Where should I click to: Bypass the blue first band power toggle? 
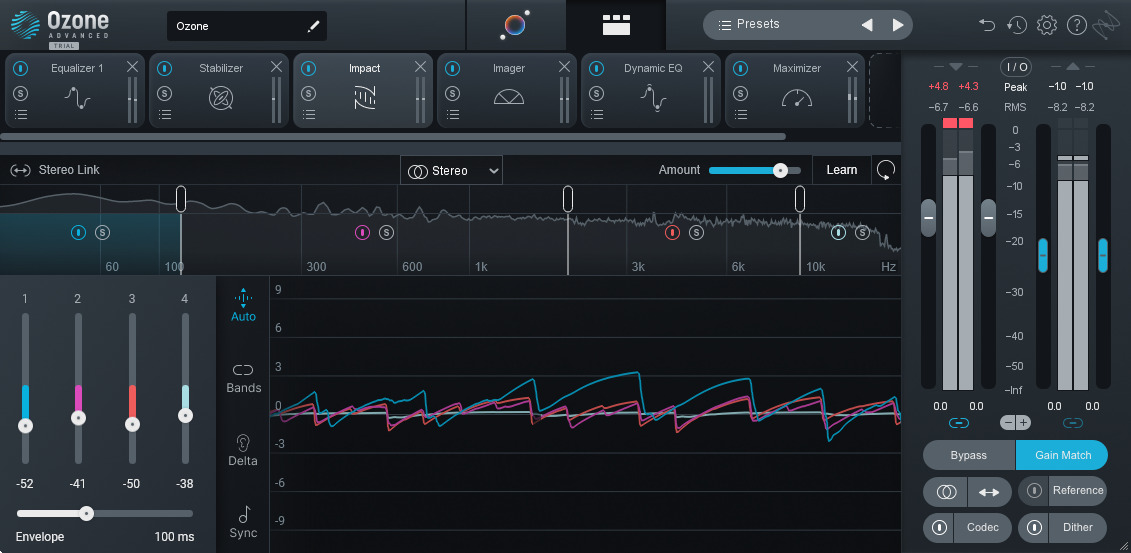79,232
